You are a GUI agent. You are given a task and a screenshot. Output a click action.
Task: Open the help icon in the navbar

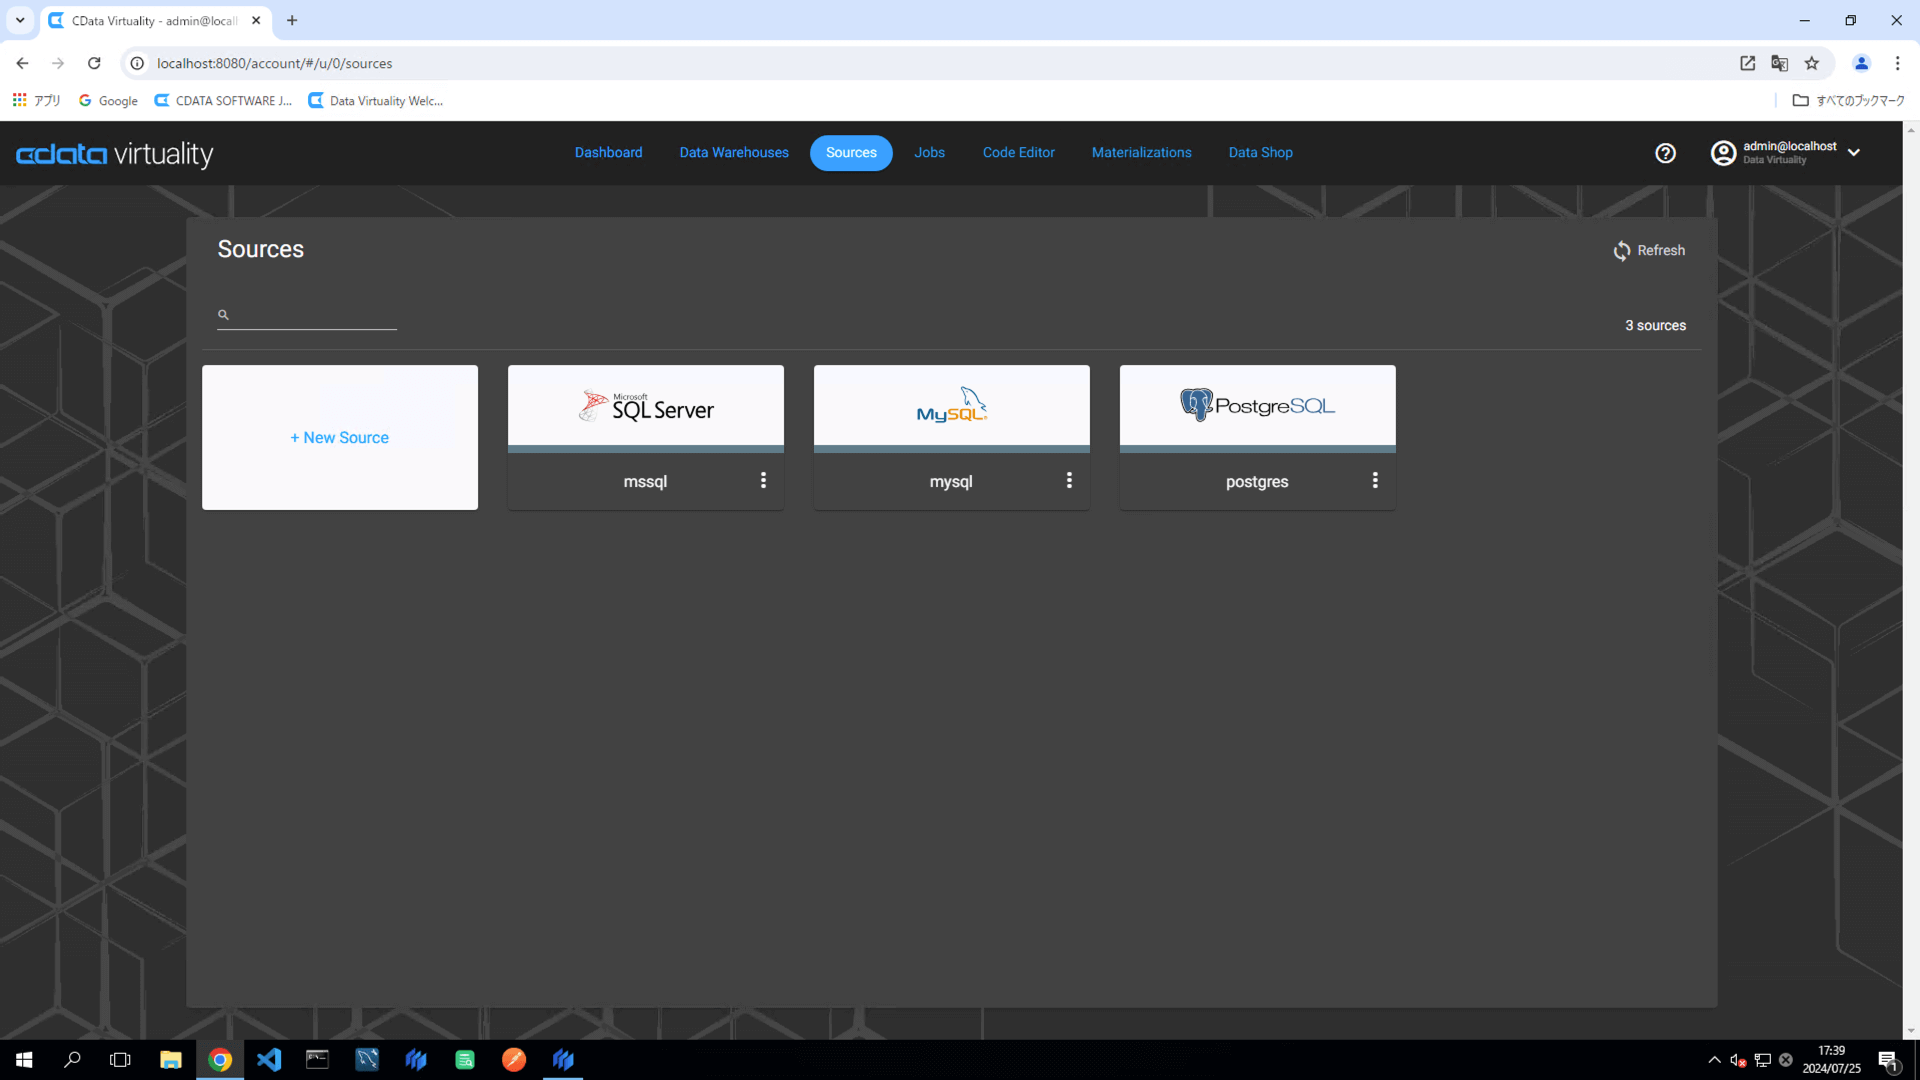tap(1665, 153)
